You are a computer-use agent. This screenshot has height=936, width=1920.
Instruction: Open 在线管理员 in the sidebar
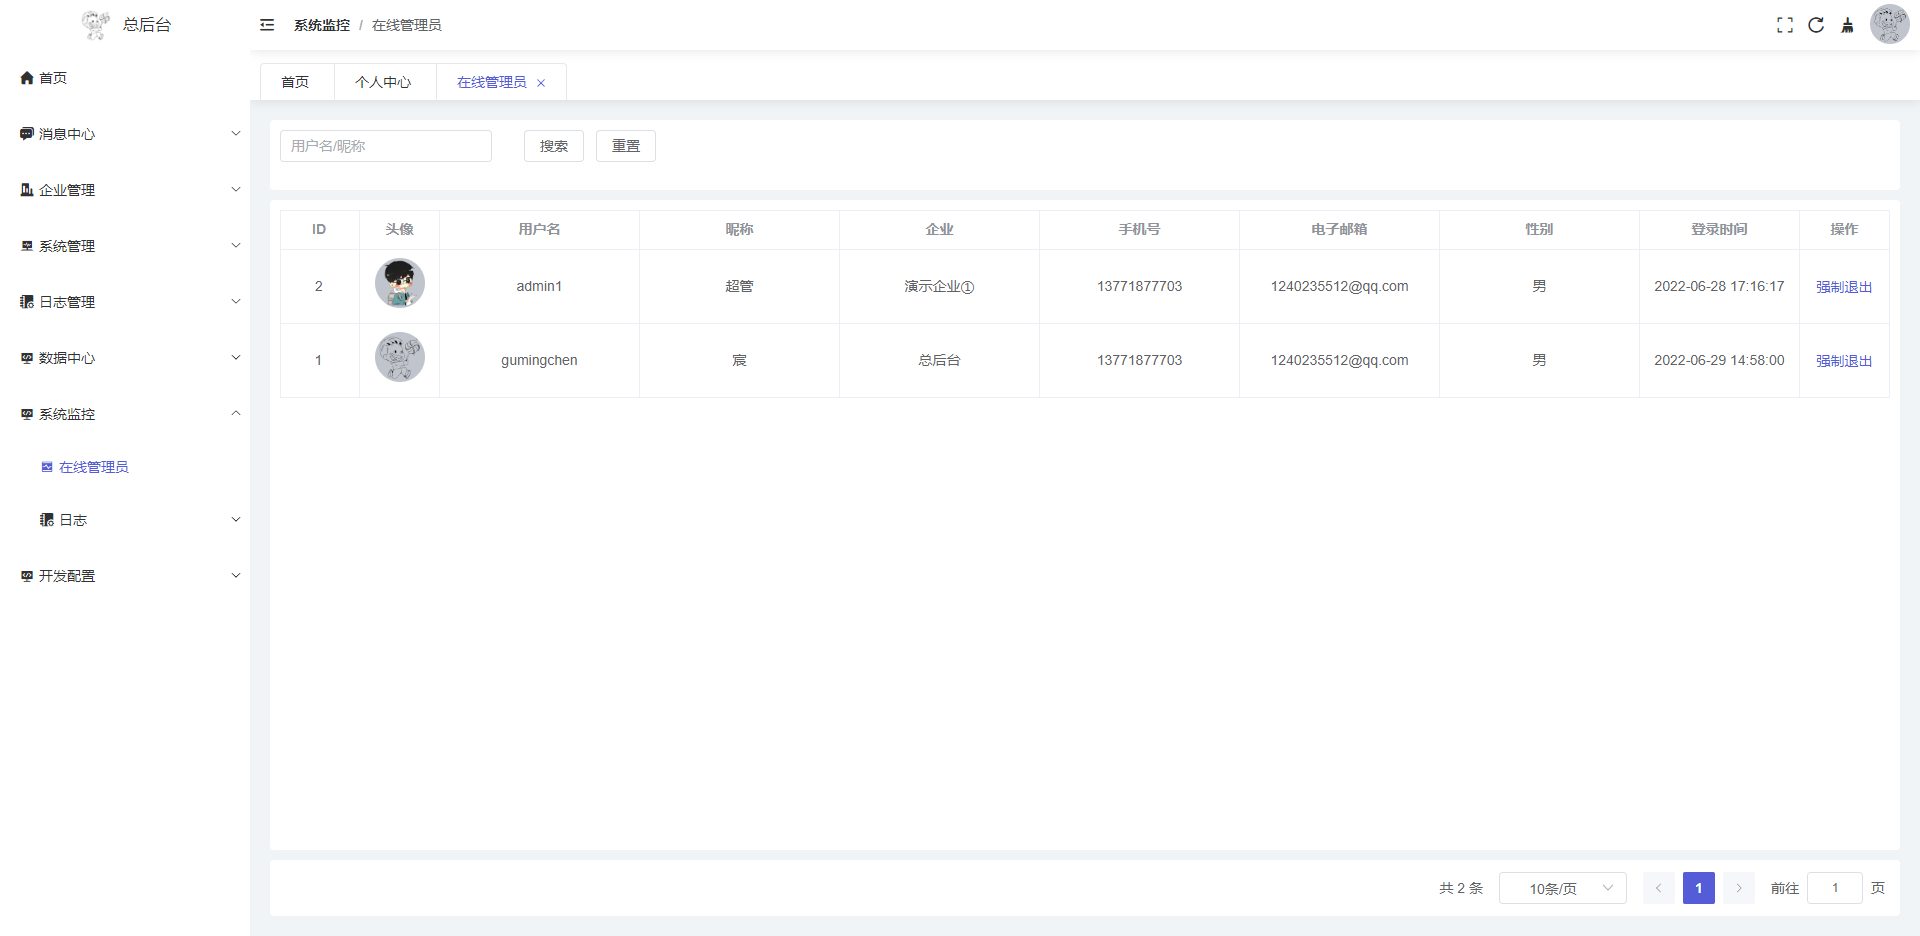[x=125, y=467]
